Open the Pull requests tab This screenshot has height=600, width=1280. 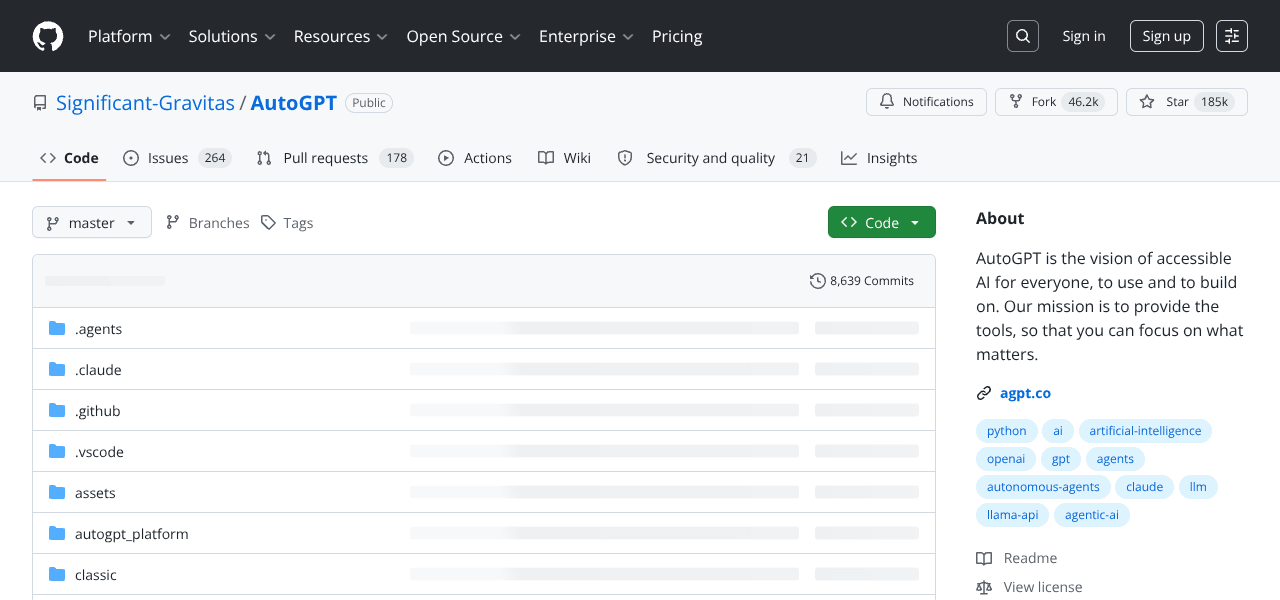(334, 158)
